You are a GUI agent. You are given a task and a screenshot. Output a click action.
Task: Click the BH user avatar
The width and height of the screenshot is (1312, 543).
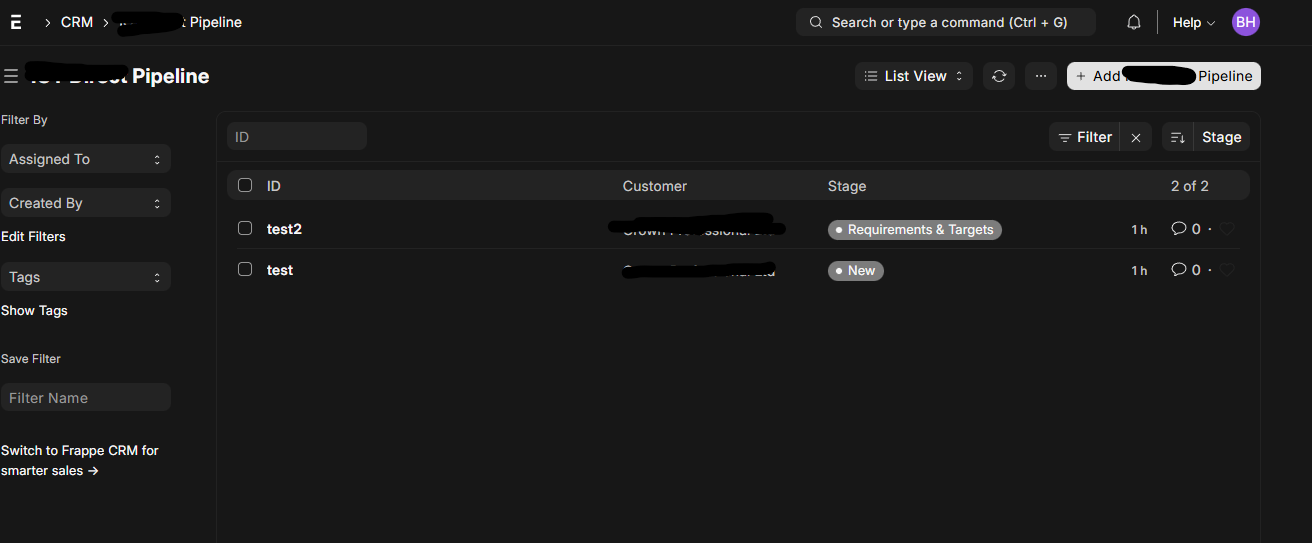pos(1245,22)
